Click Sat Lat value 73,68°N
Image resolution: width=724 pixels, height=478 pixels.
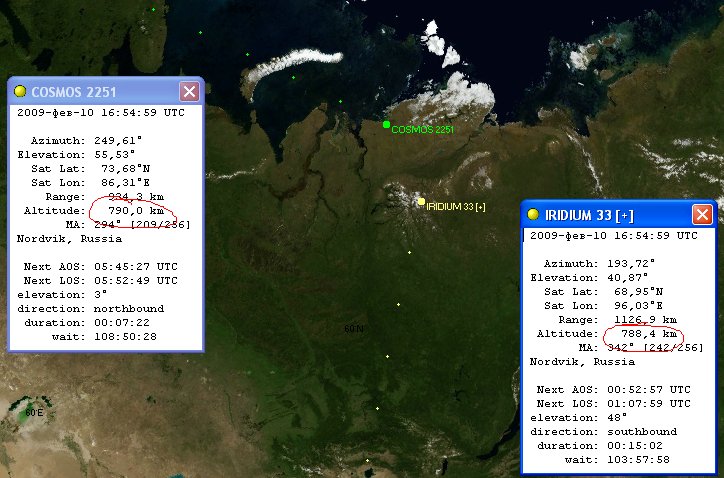[126, 169]
